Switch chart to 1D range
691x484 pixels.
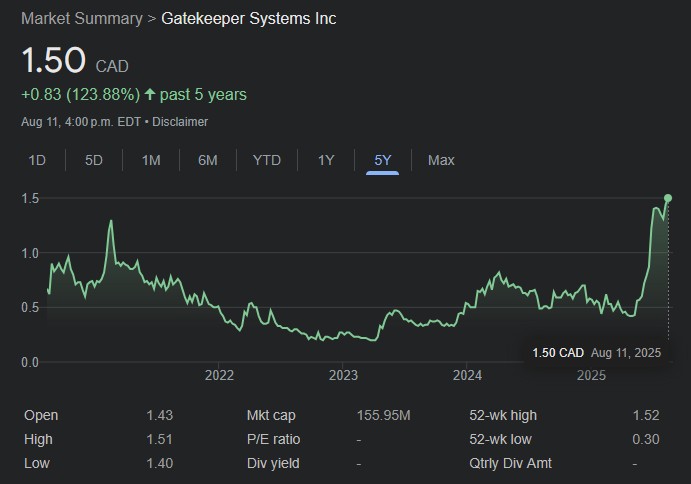tap(37, 160)
